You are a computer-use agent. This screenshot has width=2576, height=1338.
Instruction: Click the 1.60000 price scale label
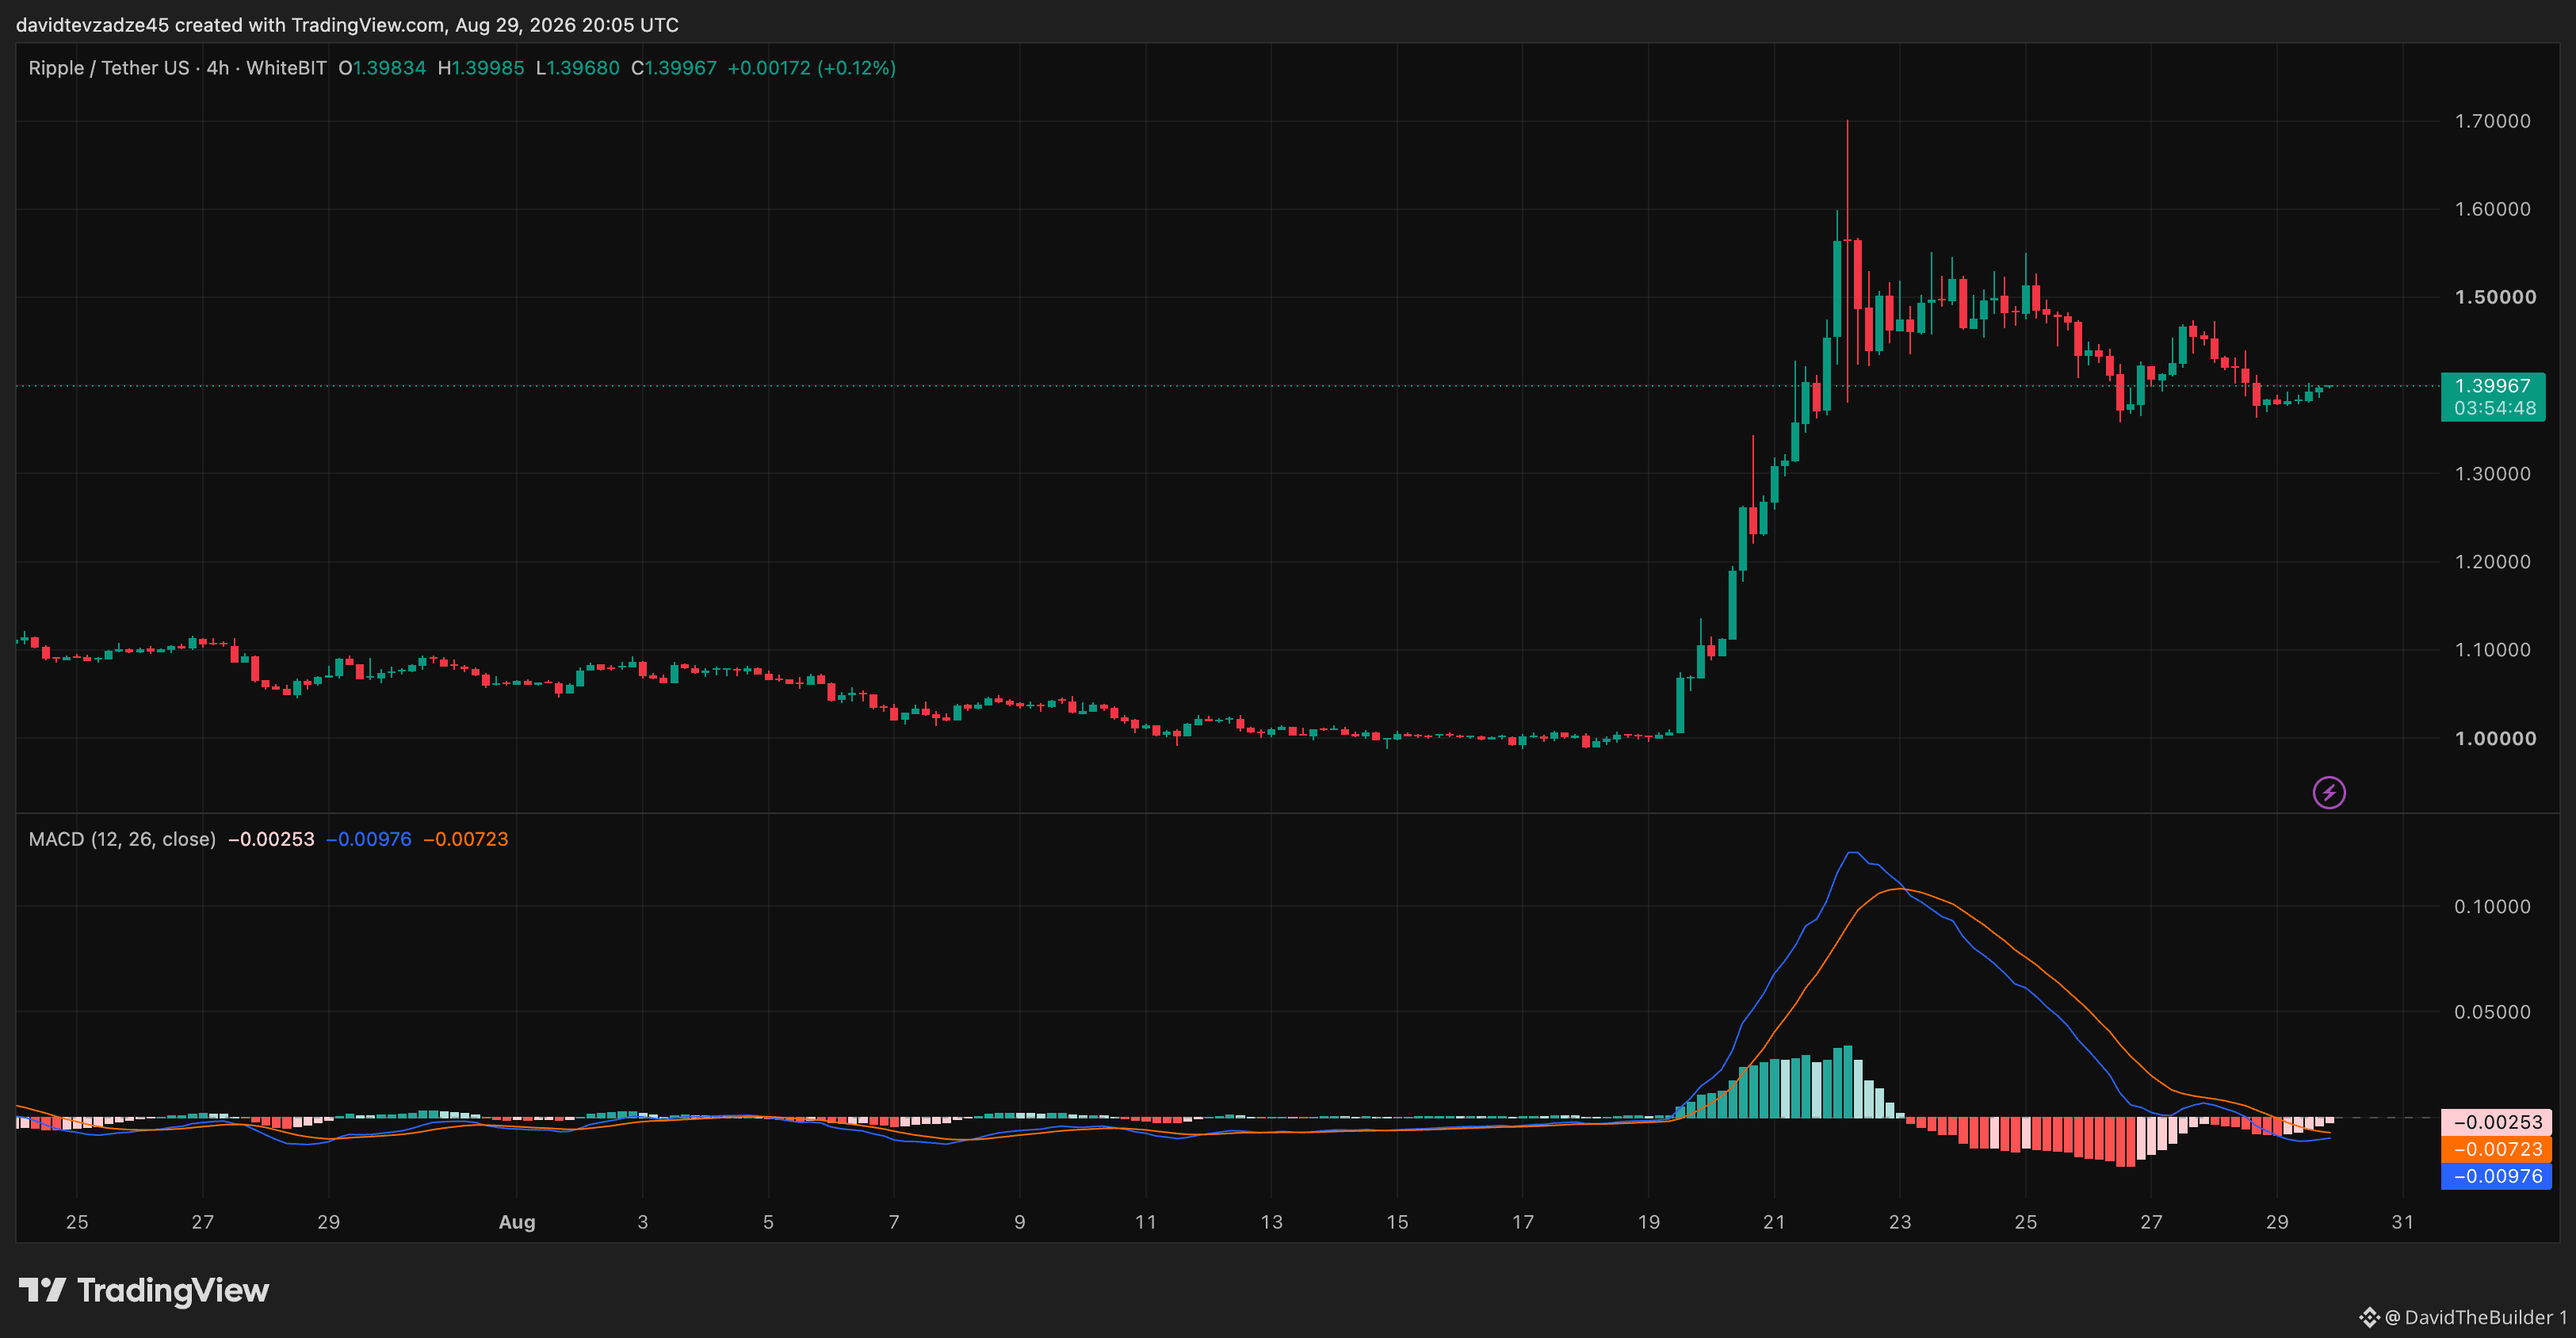tap(2492, 209)
